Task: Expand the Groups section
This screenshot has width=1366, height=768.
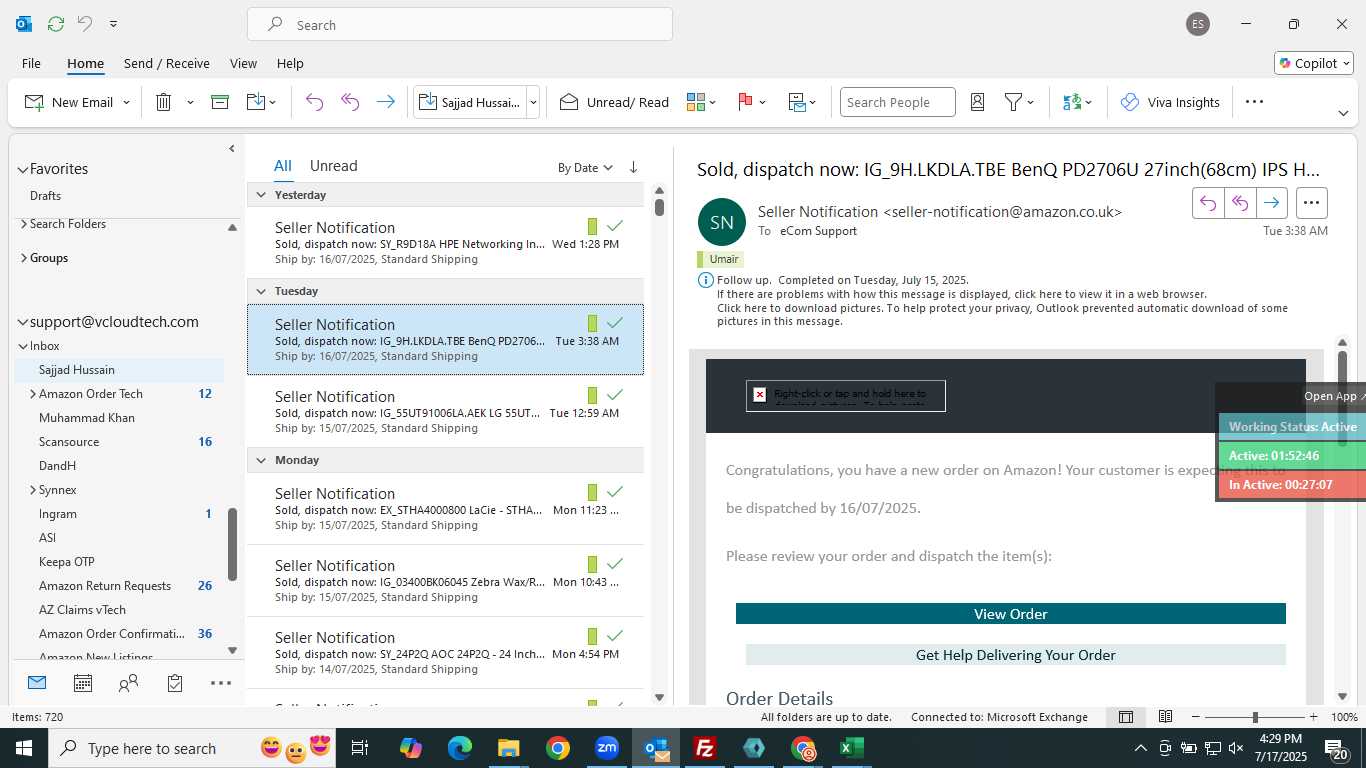Action: click(x=23, y=258)
